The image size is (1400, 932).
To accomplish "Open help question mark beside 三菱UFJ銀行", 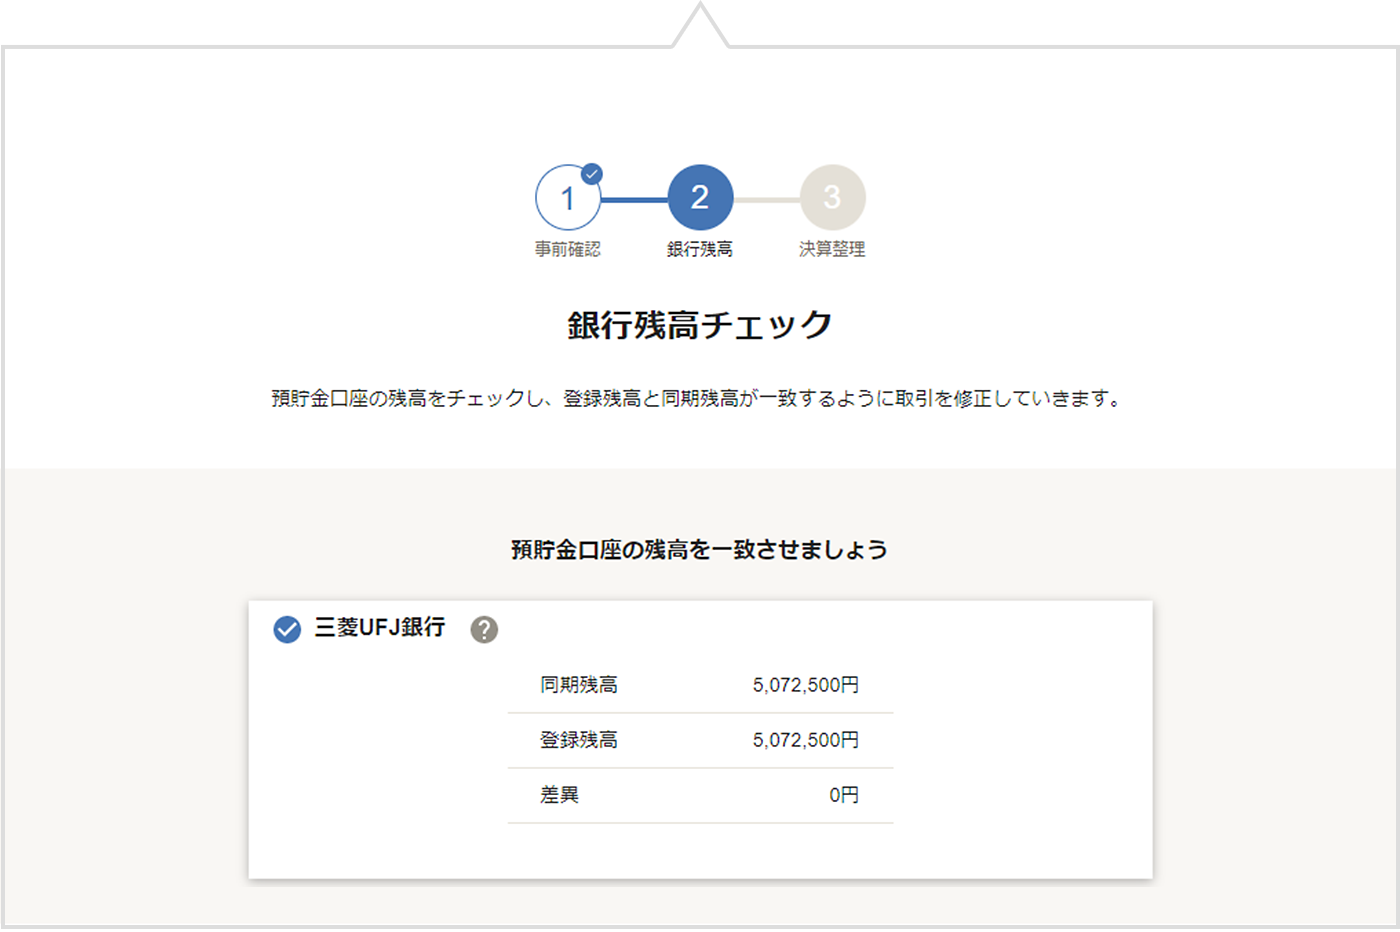I will pos(484,629).
